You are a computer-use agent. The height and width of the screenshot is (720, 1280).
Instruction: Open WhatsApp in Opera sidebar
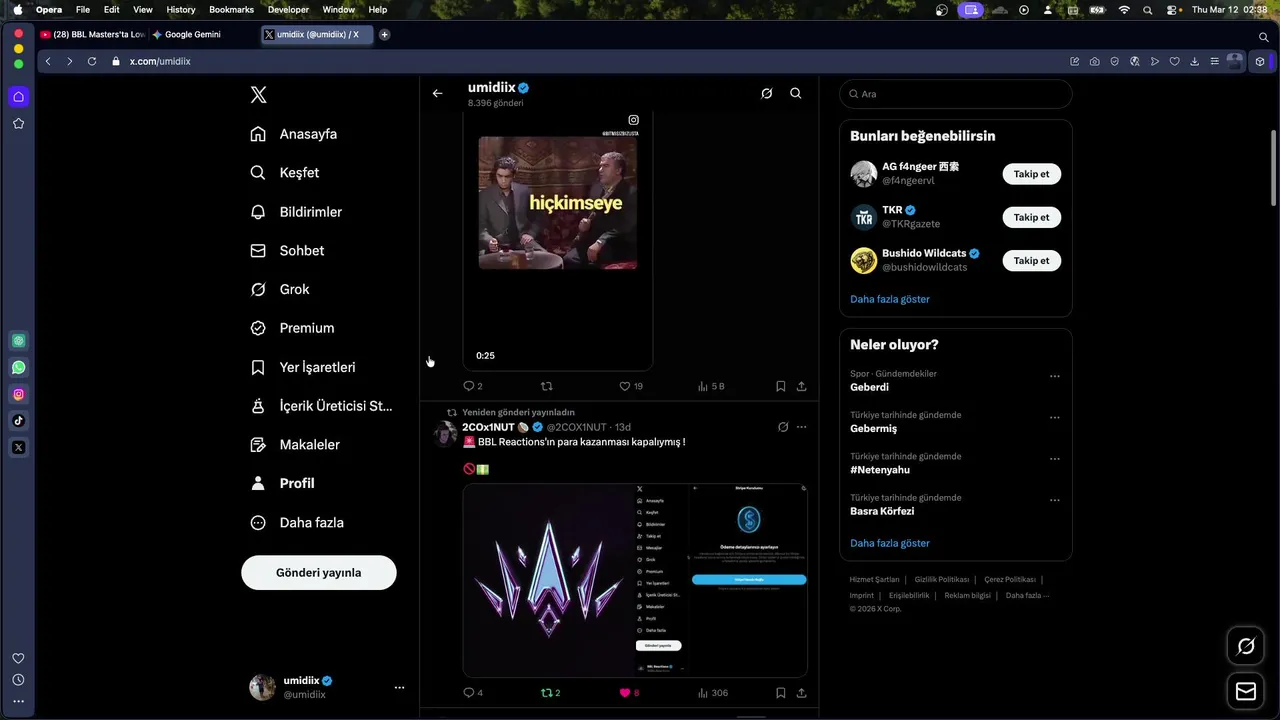(18, 367)
